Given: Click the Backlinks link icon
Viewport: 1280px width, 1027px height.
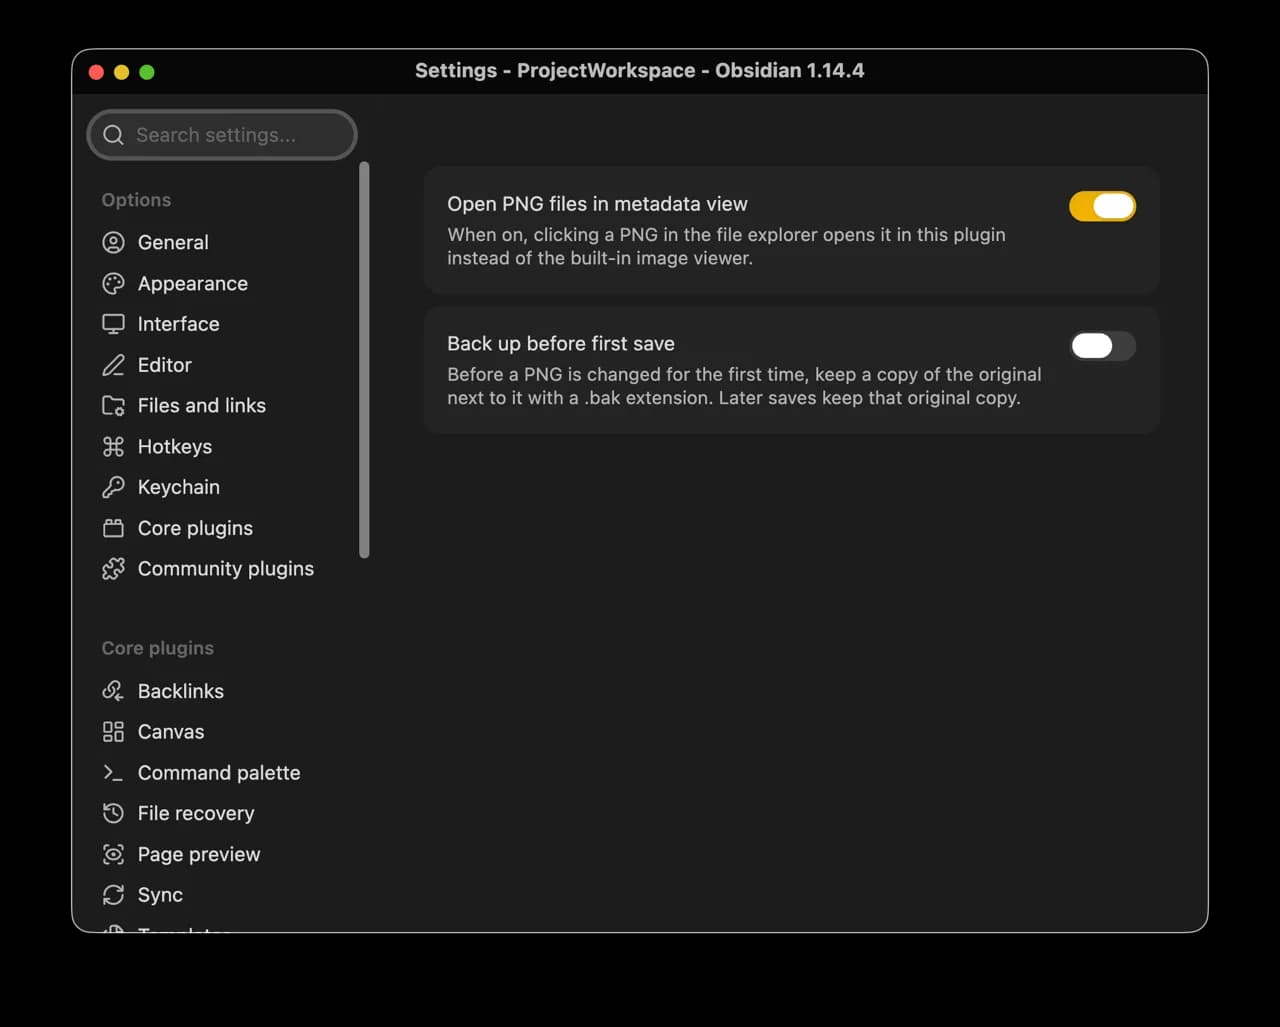Looking at the screenshot, I should (113, 691).
